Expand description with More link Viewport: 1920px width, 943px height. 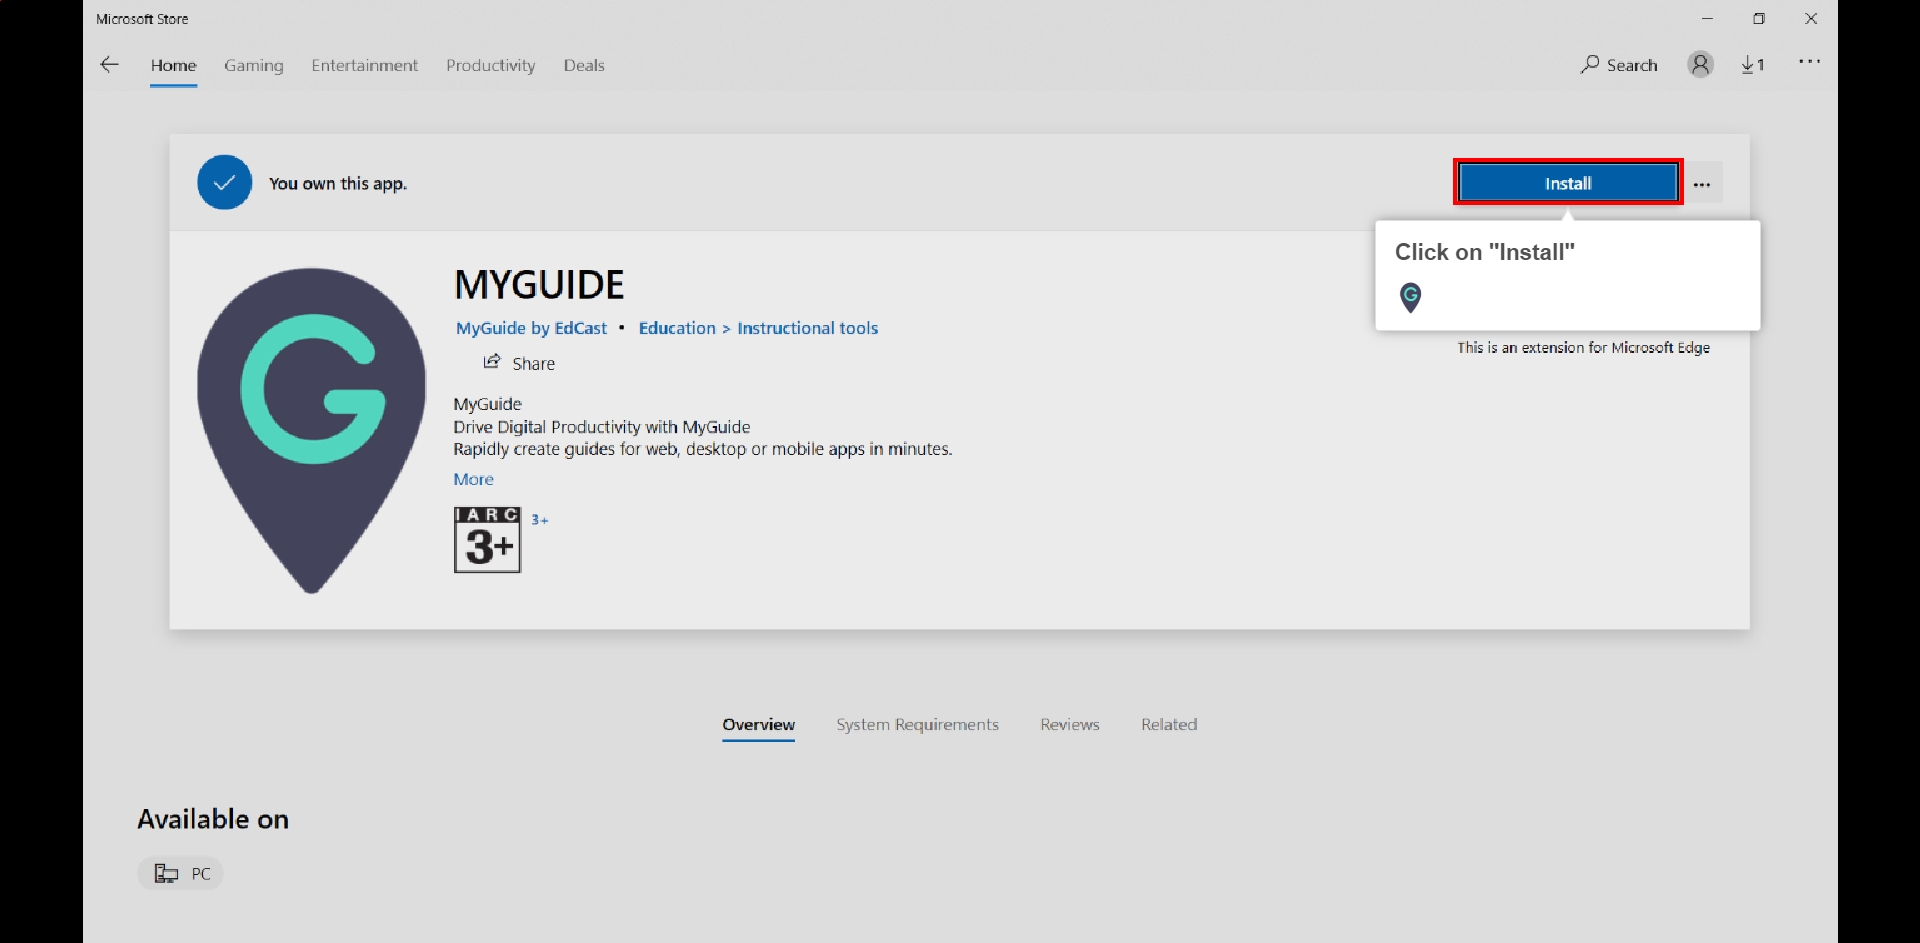tap(473, 480)
